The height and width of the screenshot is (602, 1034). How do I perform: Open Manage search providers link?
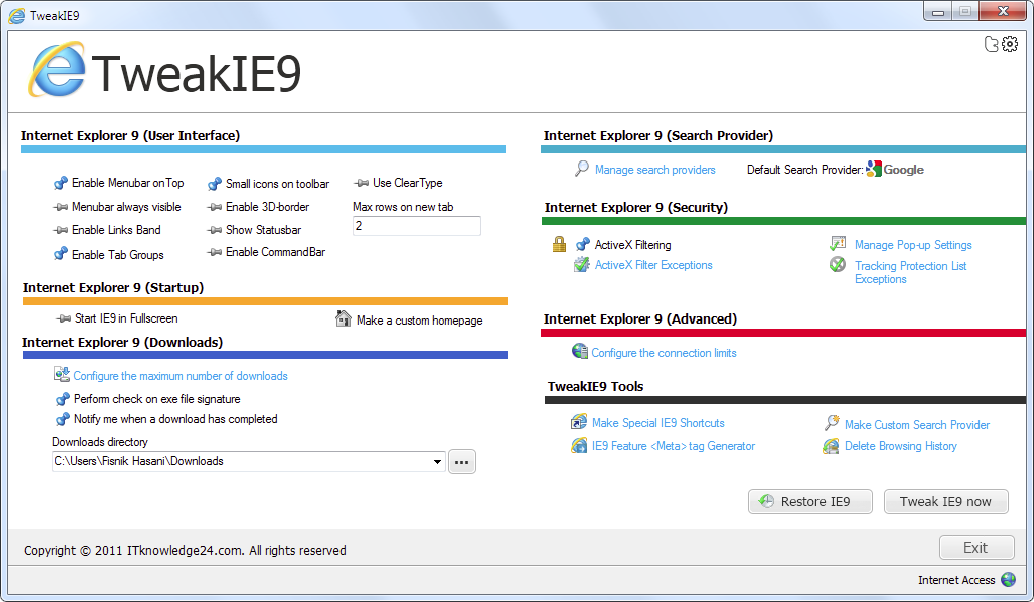click(x=655, y=170)
